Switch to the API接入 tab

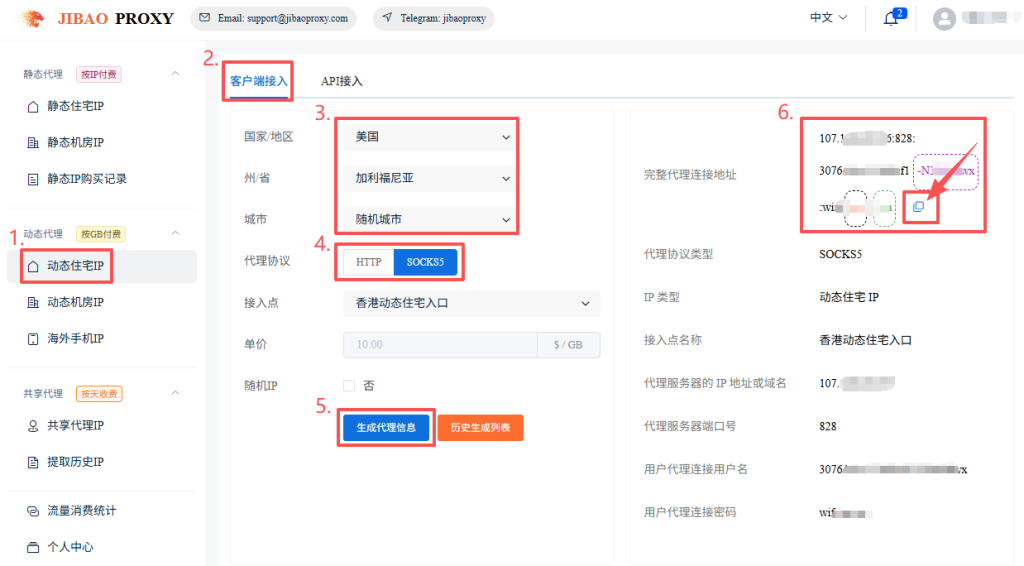point(342,81)
